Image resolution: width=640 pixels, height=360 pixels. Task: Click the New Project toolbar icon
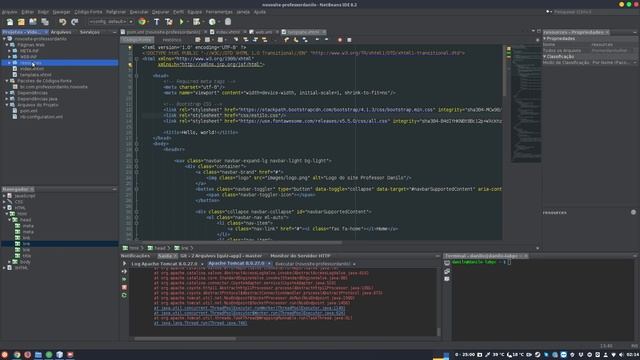tap(21, 22)
